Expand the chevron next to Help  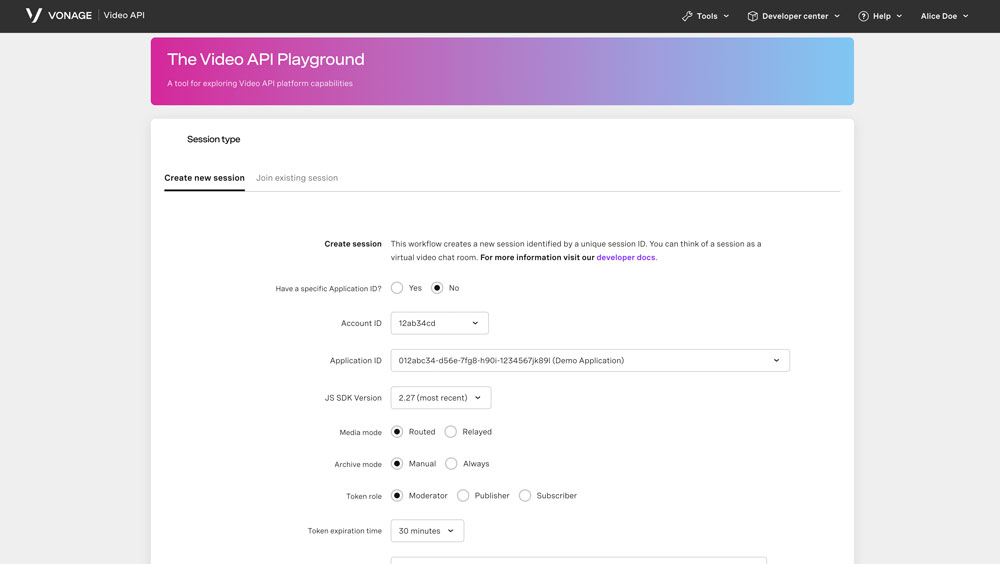click(899, 16)
